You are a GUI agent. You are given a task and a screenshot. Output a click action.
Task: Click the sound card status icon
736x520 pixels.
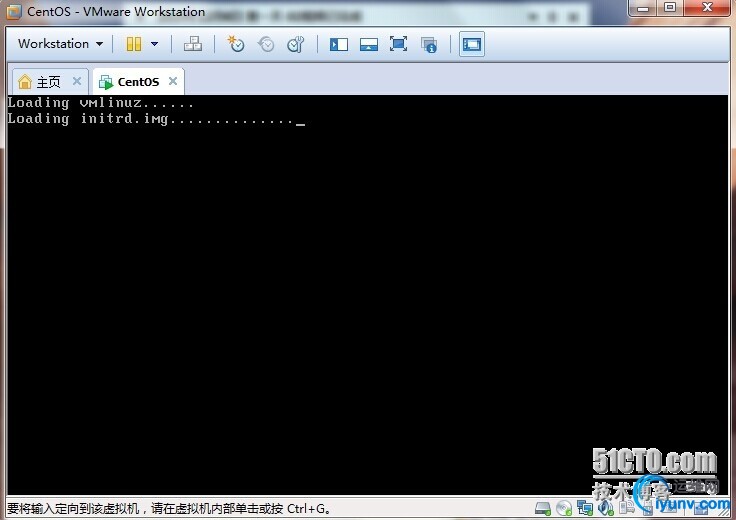pos(606,508)
